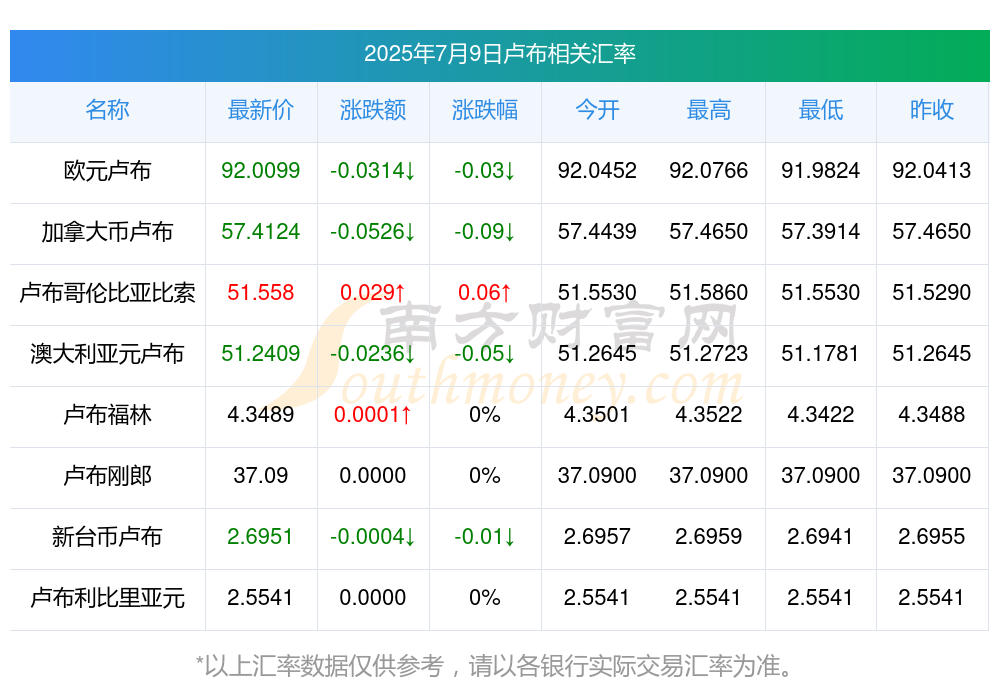
Task: Click the 最新价 column header
Action: point(261,110)
